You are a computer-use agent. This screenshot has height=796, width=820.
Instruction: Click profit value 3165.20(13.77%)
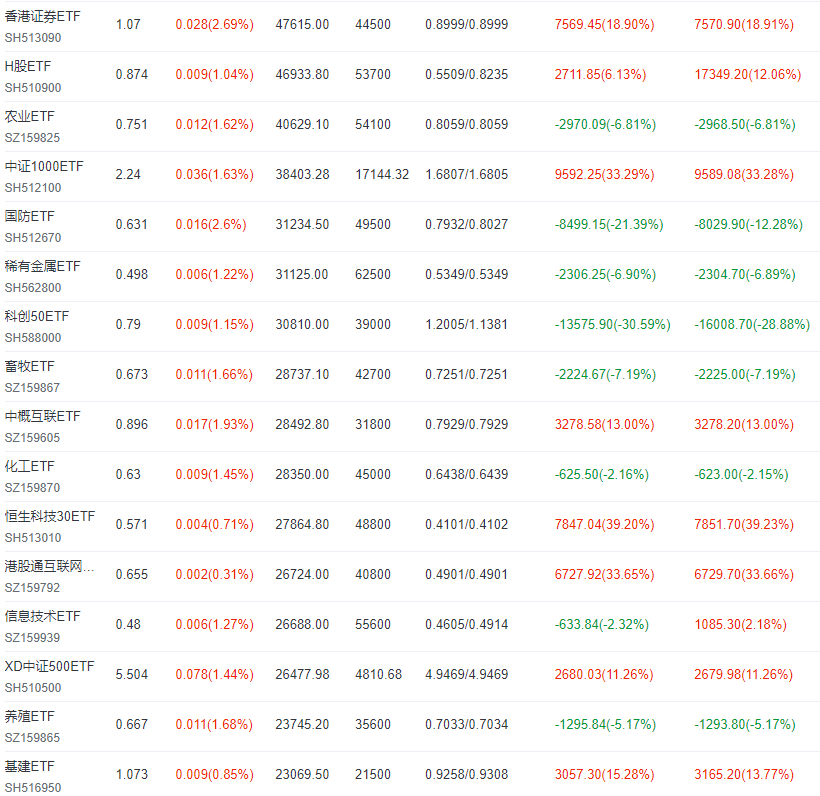click(744, 775)
